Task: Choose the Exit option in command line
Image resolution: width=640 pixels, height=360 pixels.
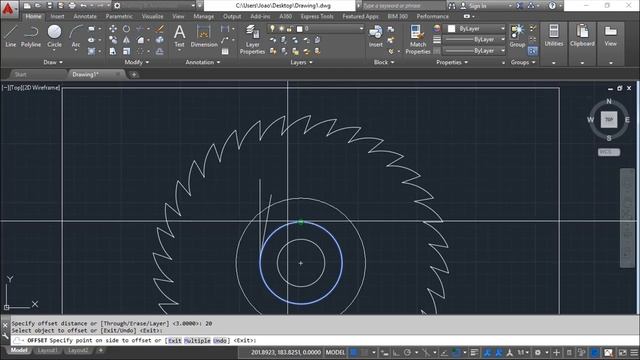Action: (175, 340)
